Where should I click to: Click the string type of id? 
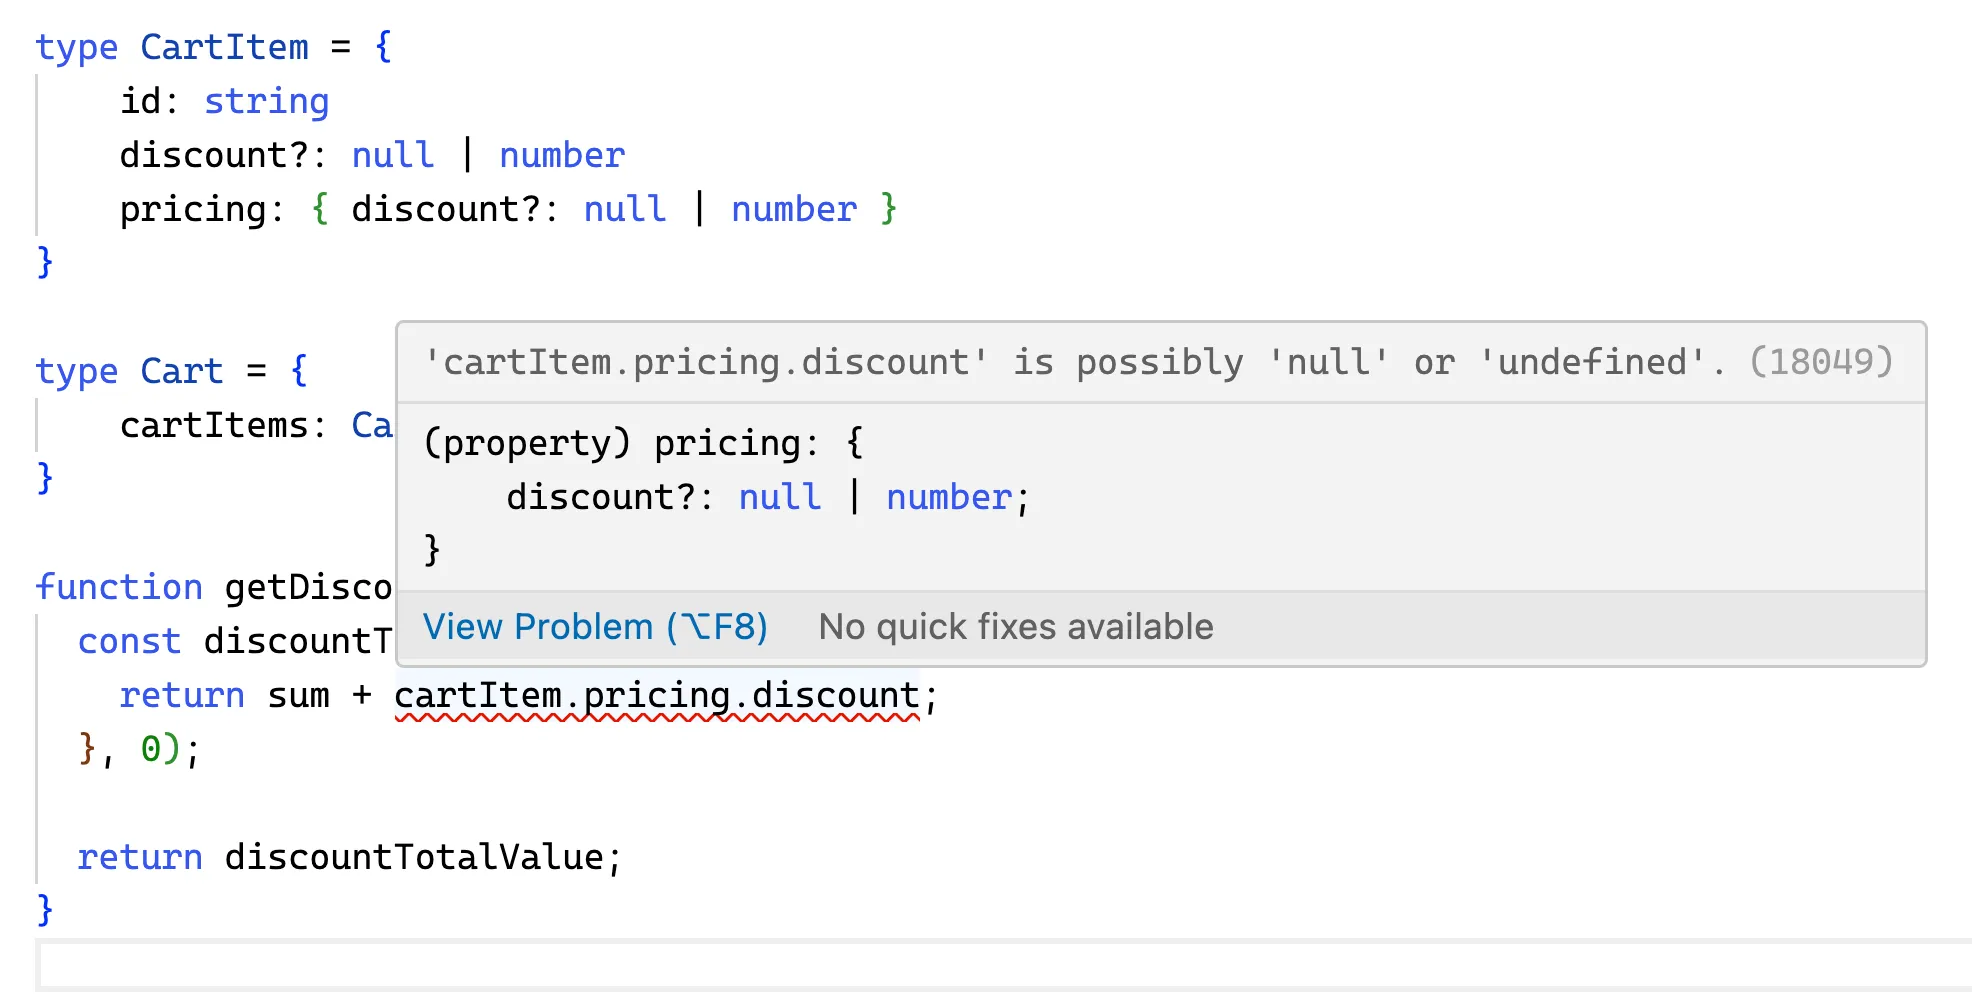point(266,100)
